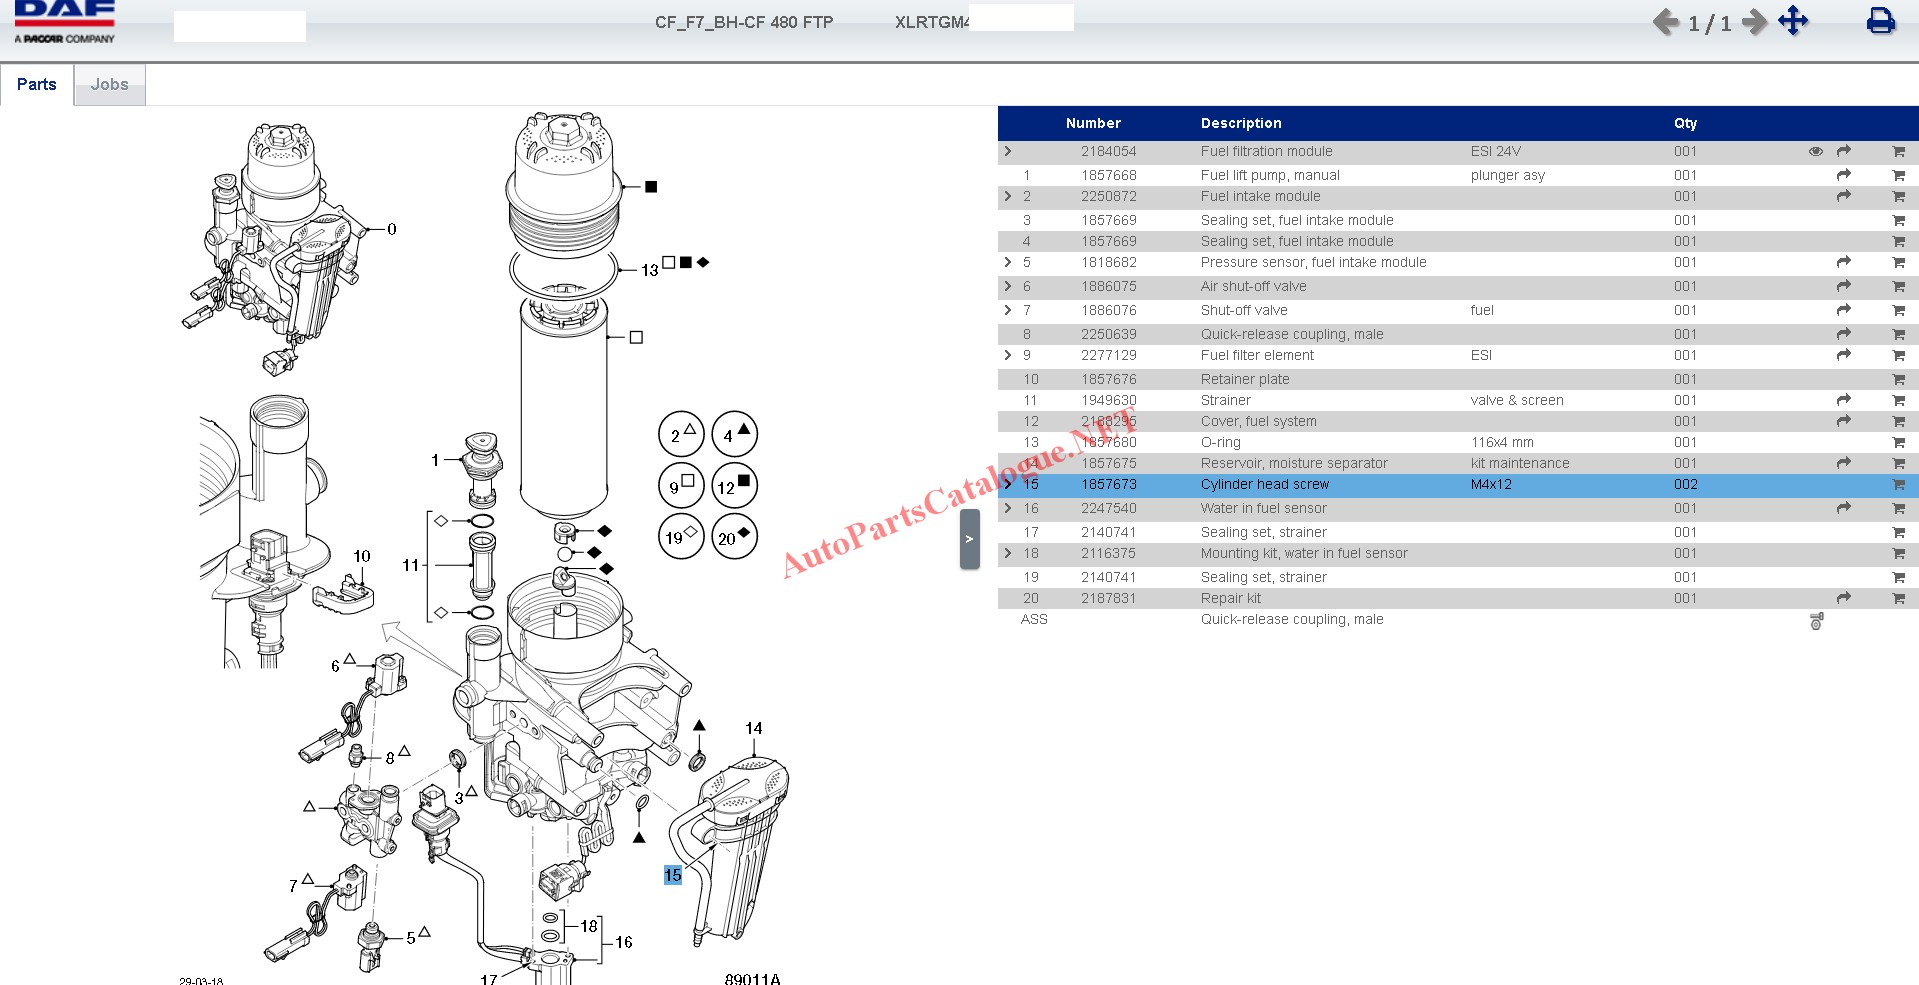Viewport: 1919px width, 985px height.
Task: Expand the Water in fuel sensor row
Action: pyautogui.click(x=1008, y=508)
